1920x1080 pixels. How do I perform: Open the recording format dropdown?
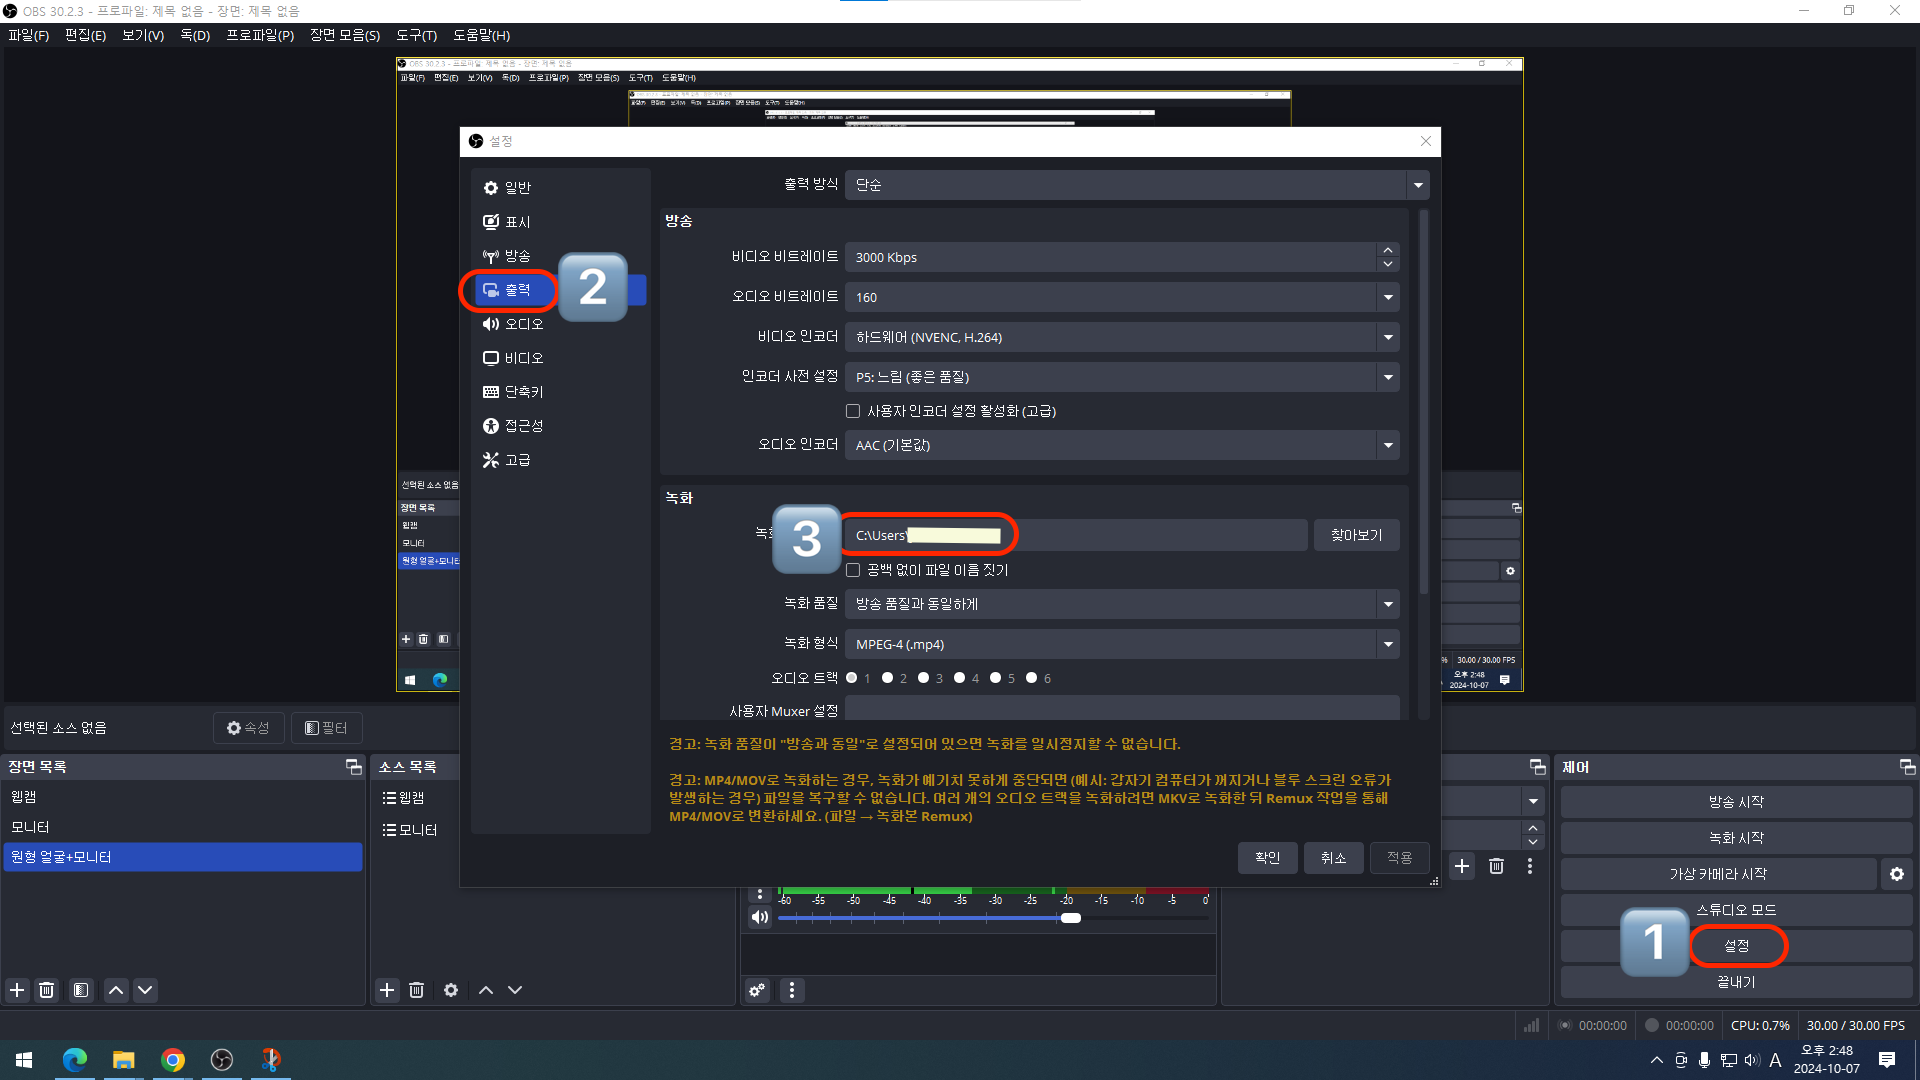(1388, 644)
